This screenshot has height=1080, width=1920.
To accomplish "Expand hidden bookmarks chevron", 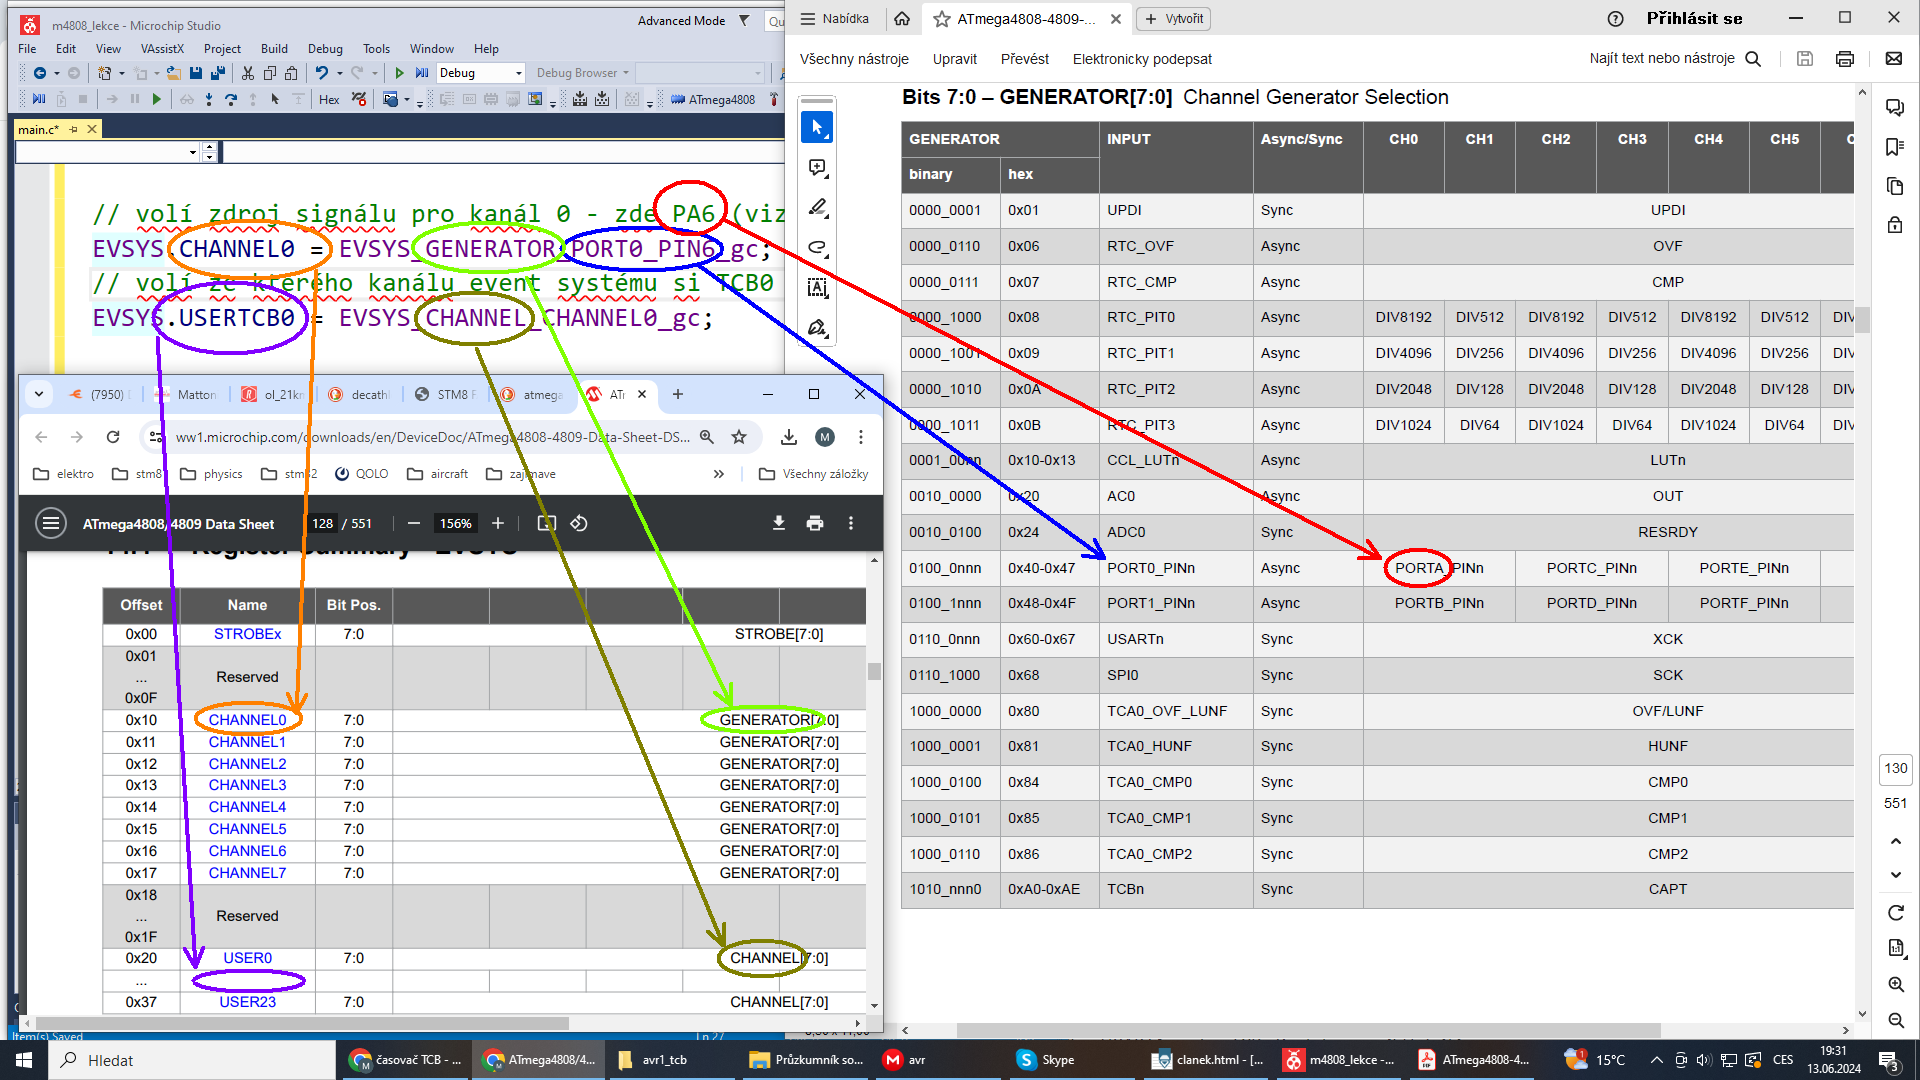I will point(719,474).
